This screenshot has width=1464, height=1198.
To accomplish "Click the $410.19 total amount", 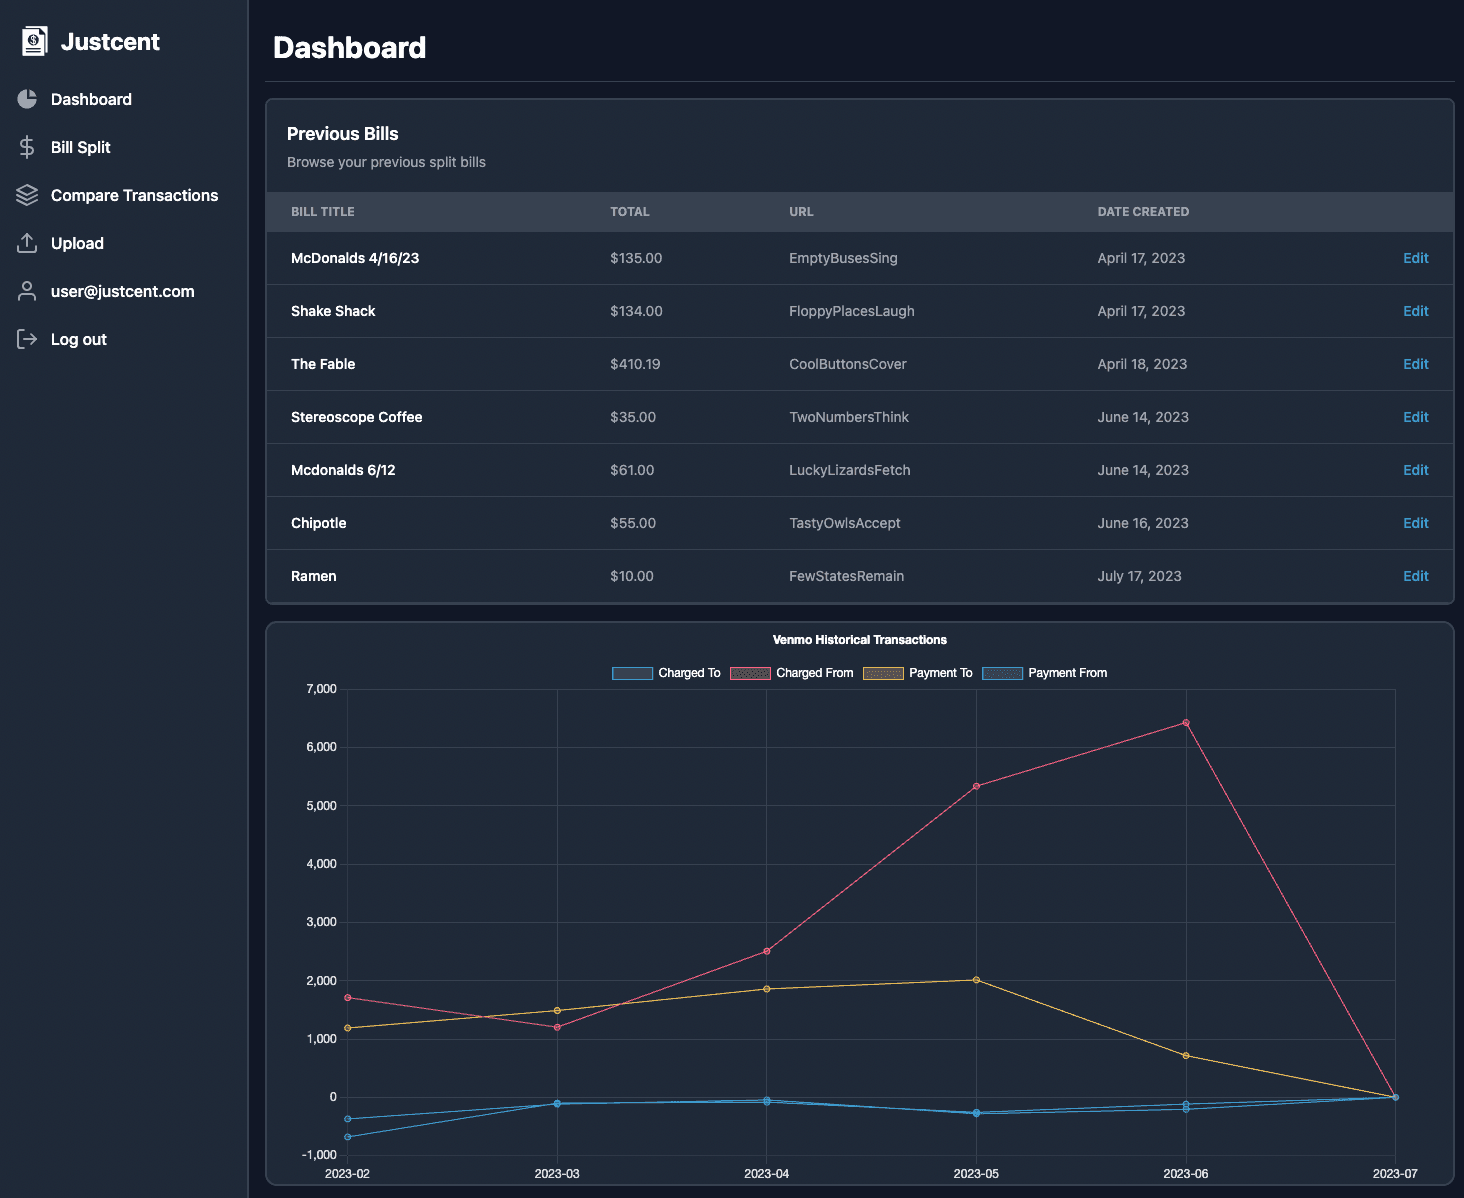I will click(x=635, y=364).
